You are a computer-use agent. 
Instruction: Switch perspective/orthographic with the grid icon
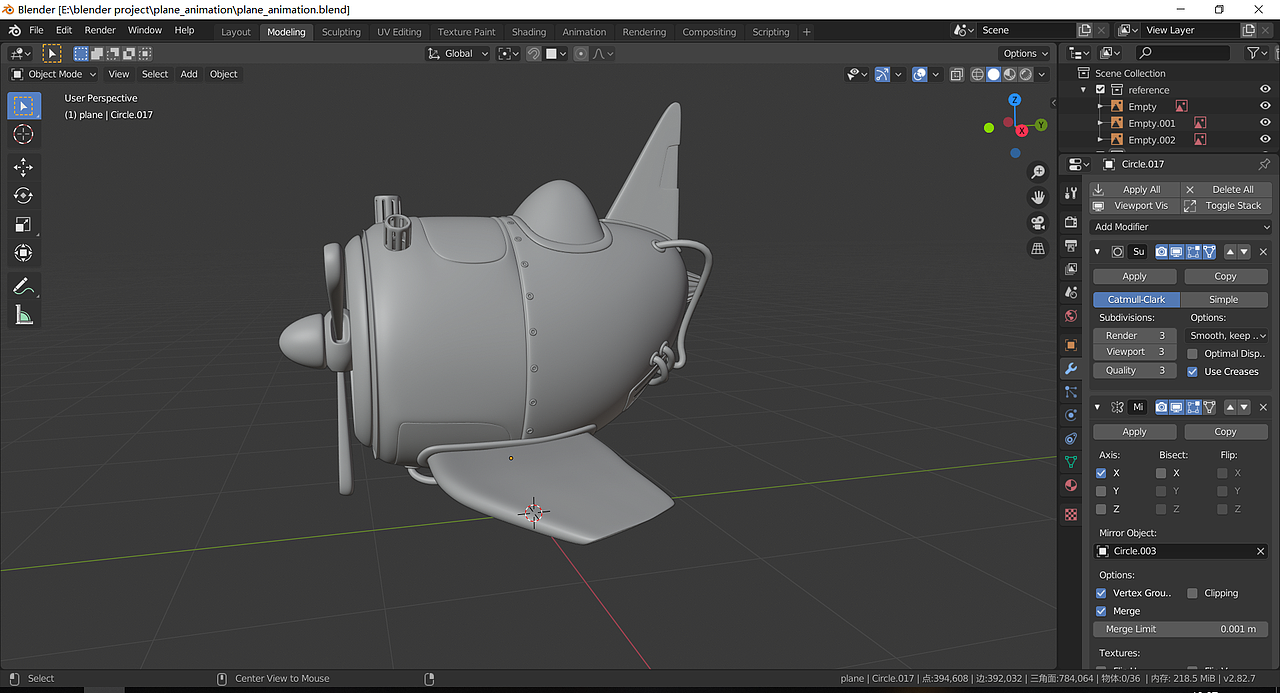tap(1038, 247)
